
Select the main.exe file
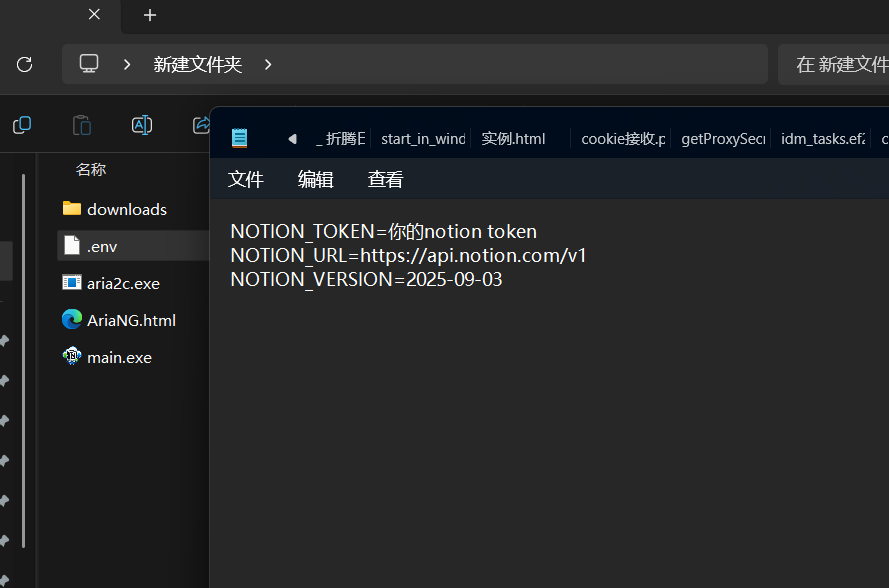click(x=119, y=357)
